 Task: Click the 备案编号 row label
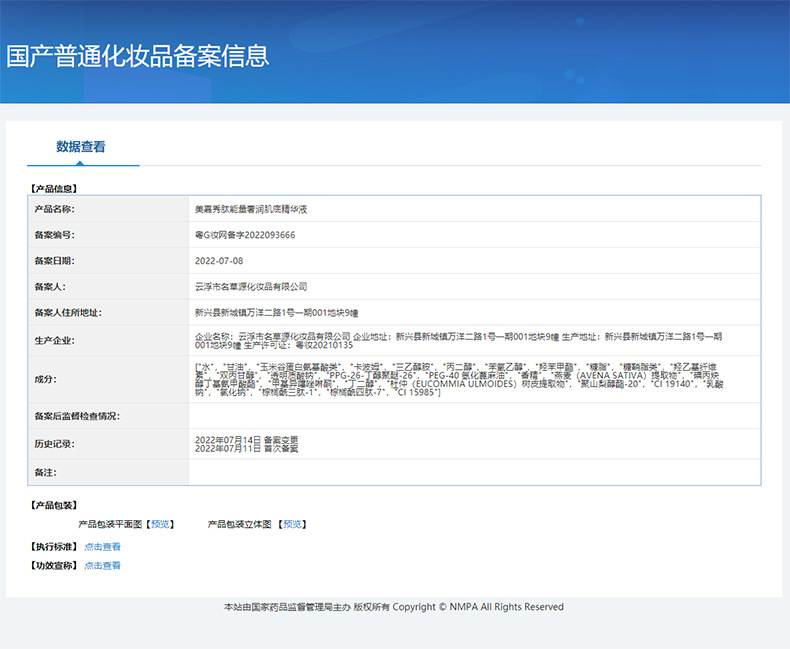(x=54, y=235)
